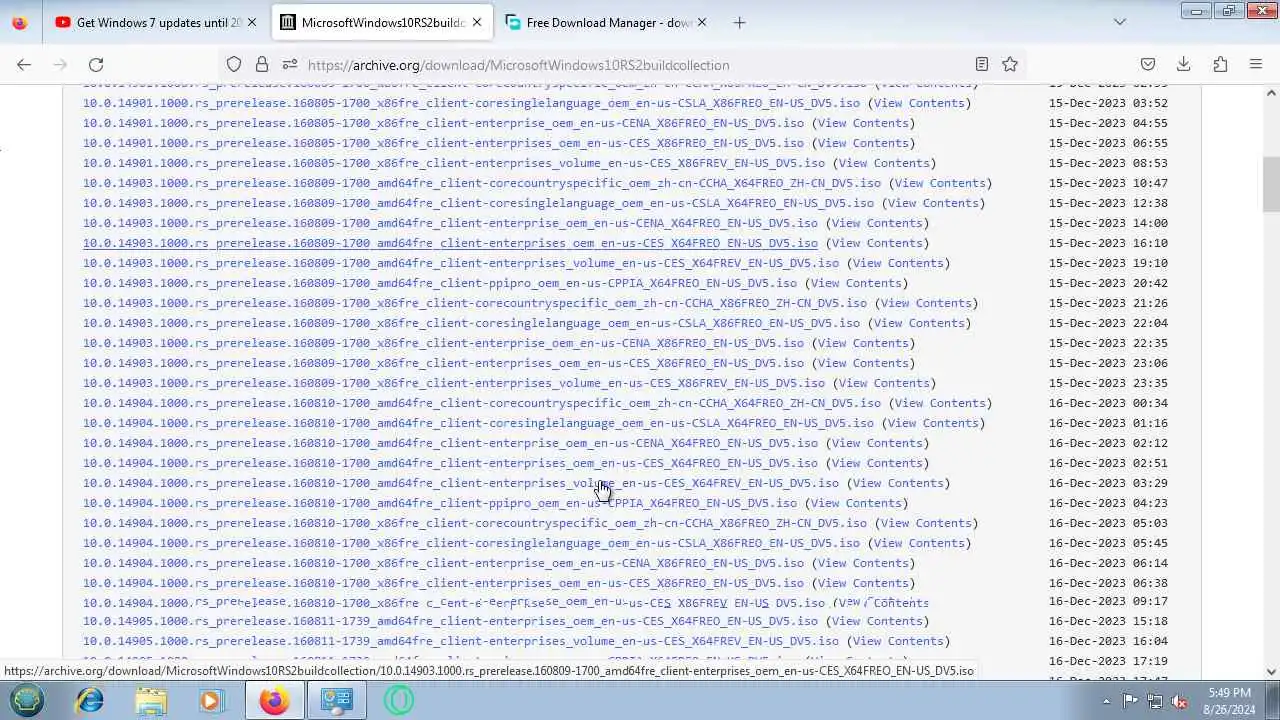Click the scrollbar down arrow
This screenshot has height=720, width=1280.
[1271, 672]
